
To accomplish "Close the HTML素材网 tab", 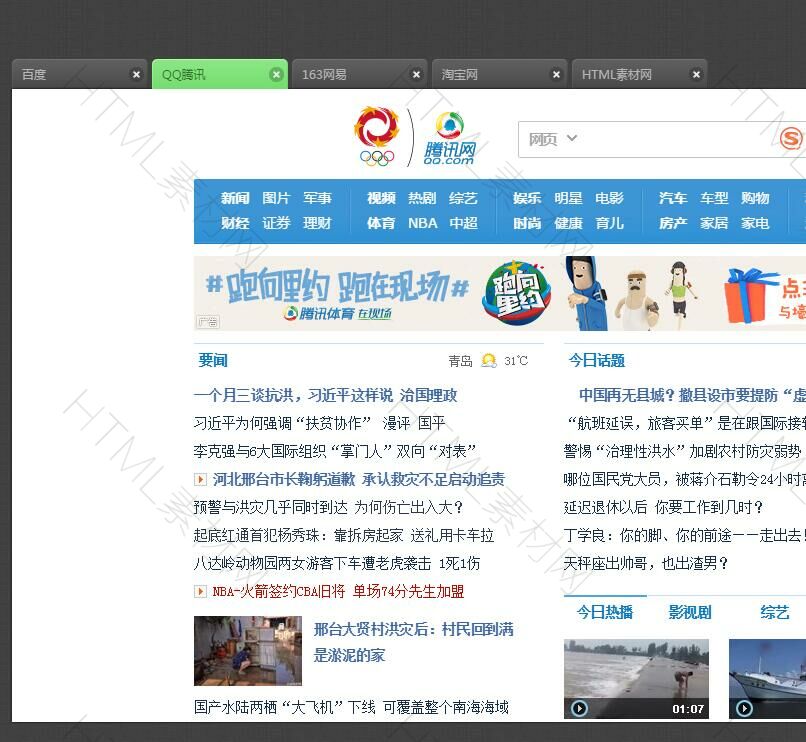I will point(696,74).
